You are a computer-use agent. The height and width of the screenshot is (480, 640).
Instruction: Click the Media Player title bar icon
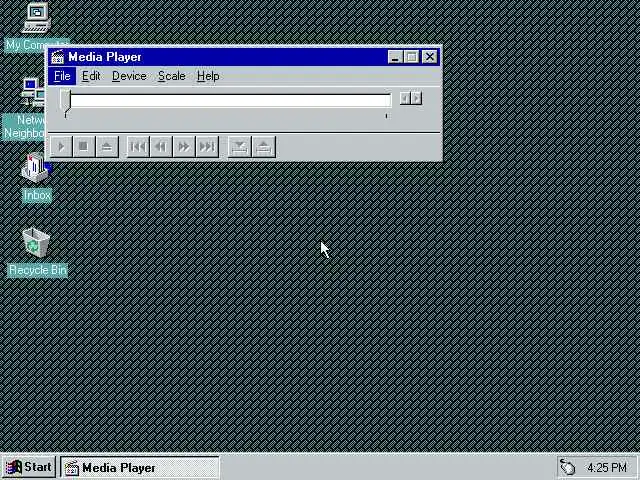coord(58,57)
